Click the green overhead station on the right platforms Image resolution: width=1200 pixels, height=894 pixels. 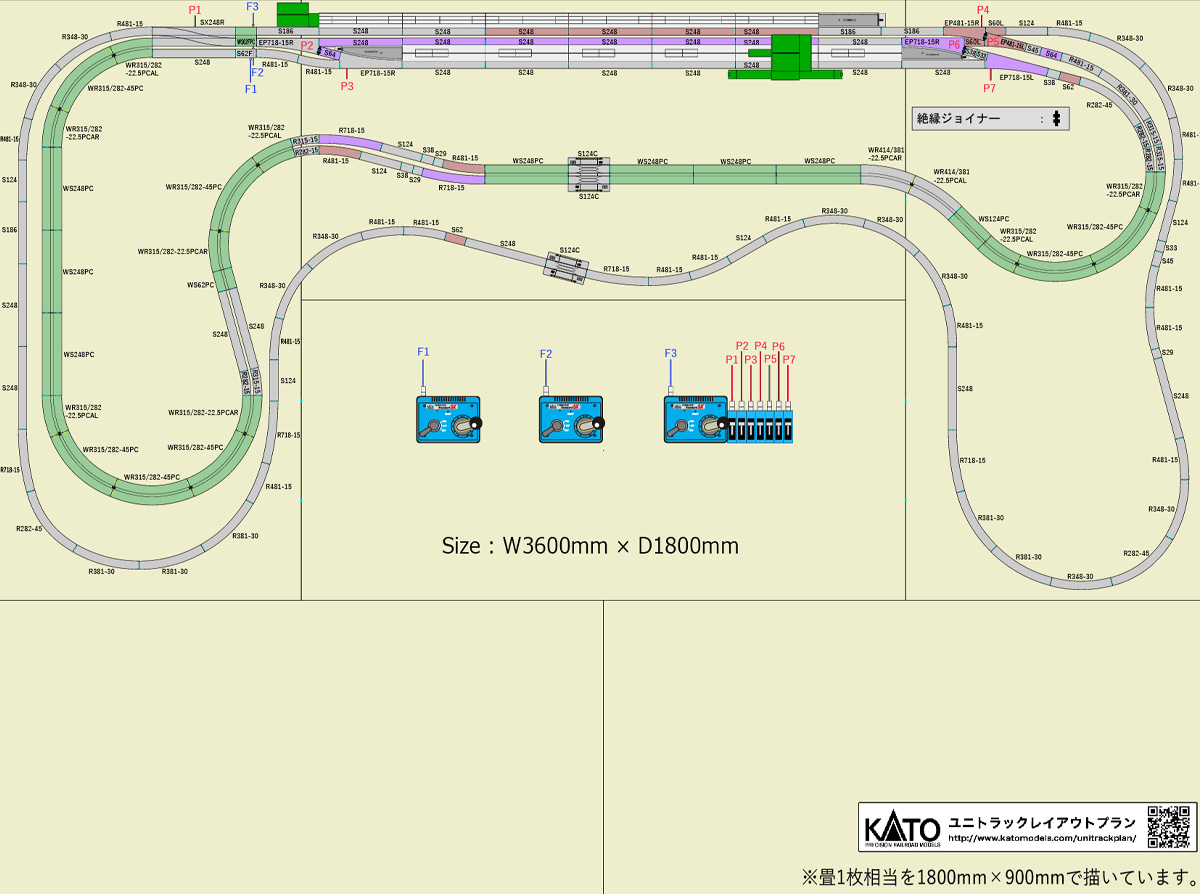[x=791, y=55]
